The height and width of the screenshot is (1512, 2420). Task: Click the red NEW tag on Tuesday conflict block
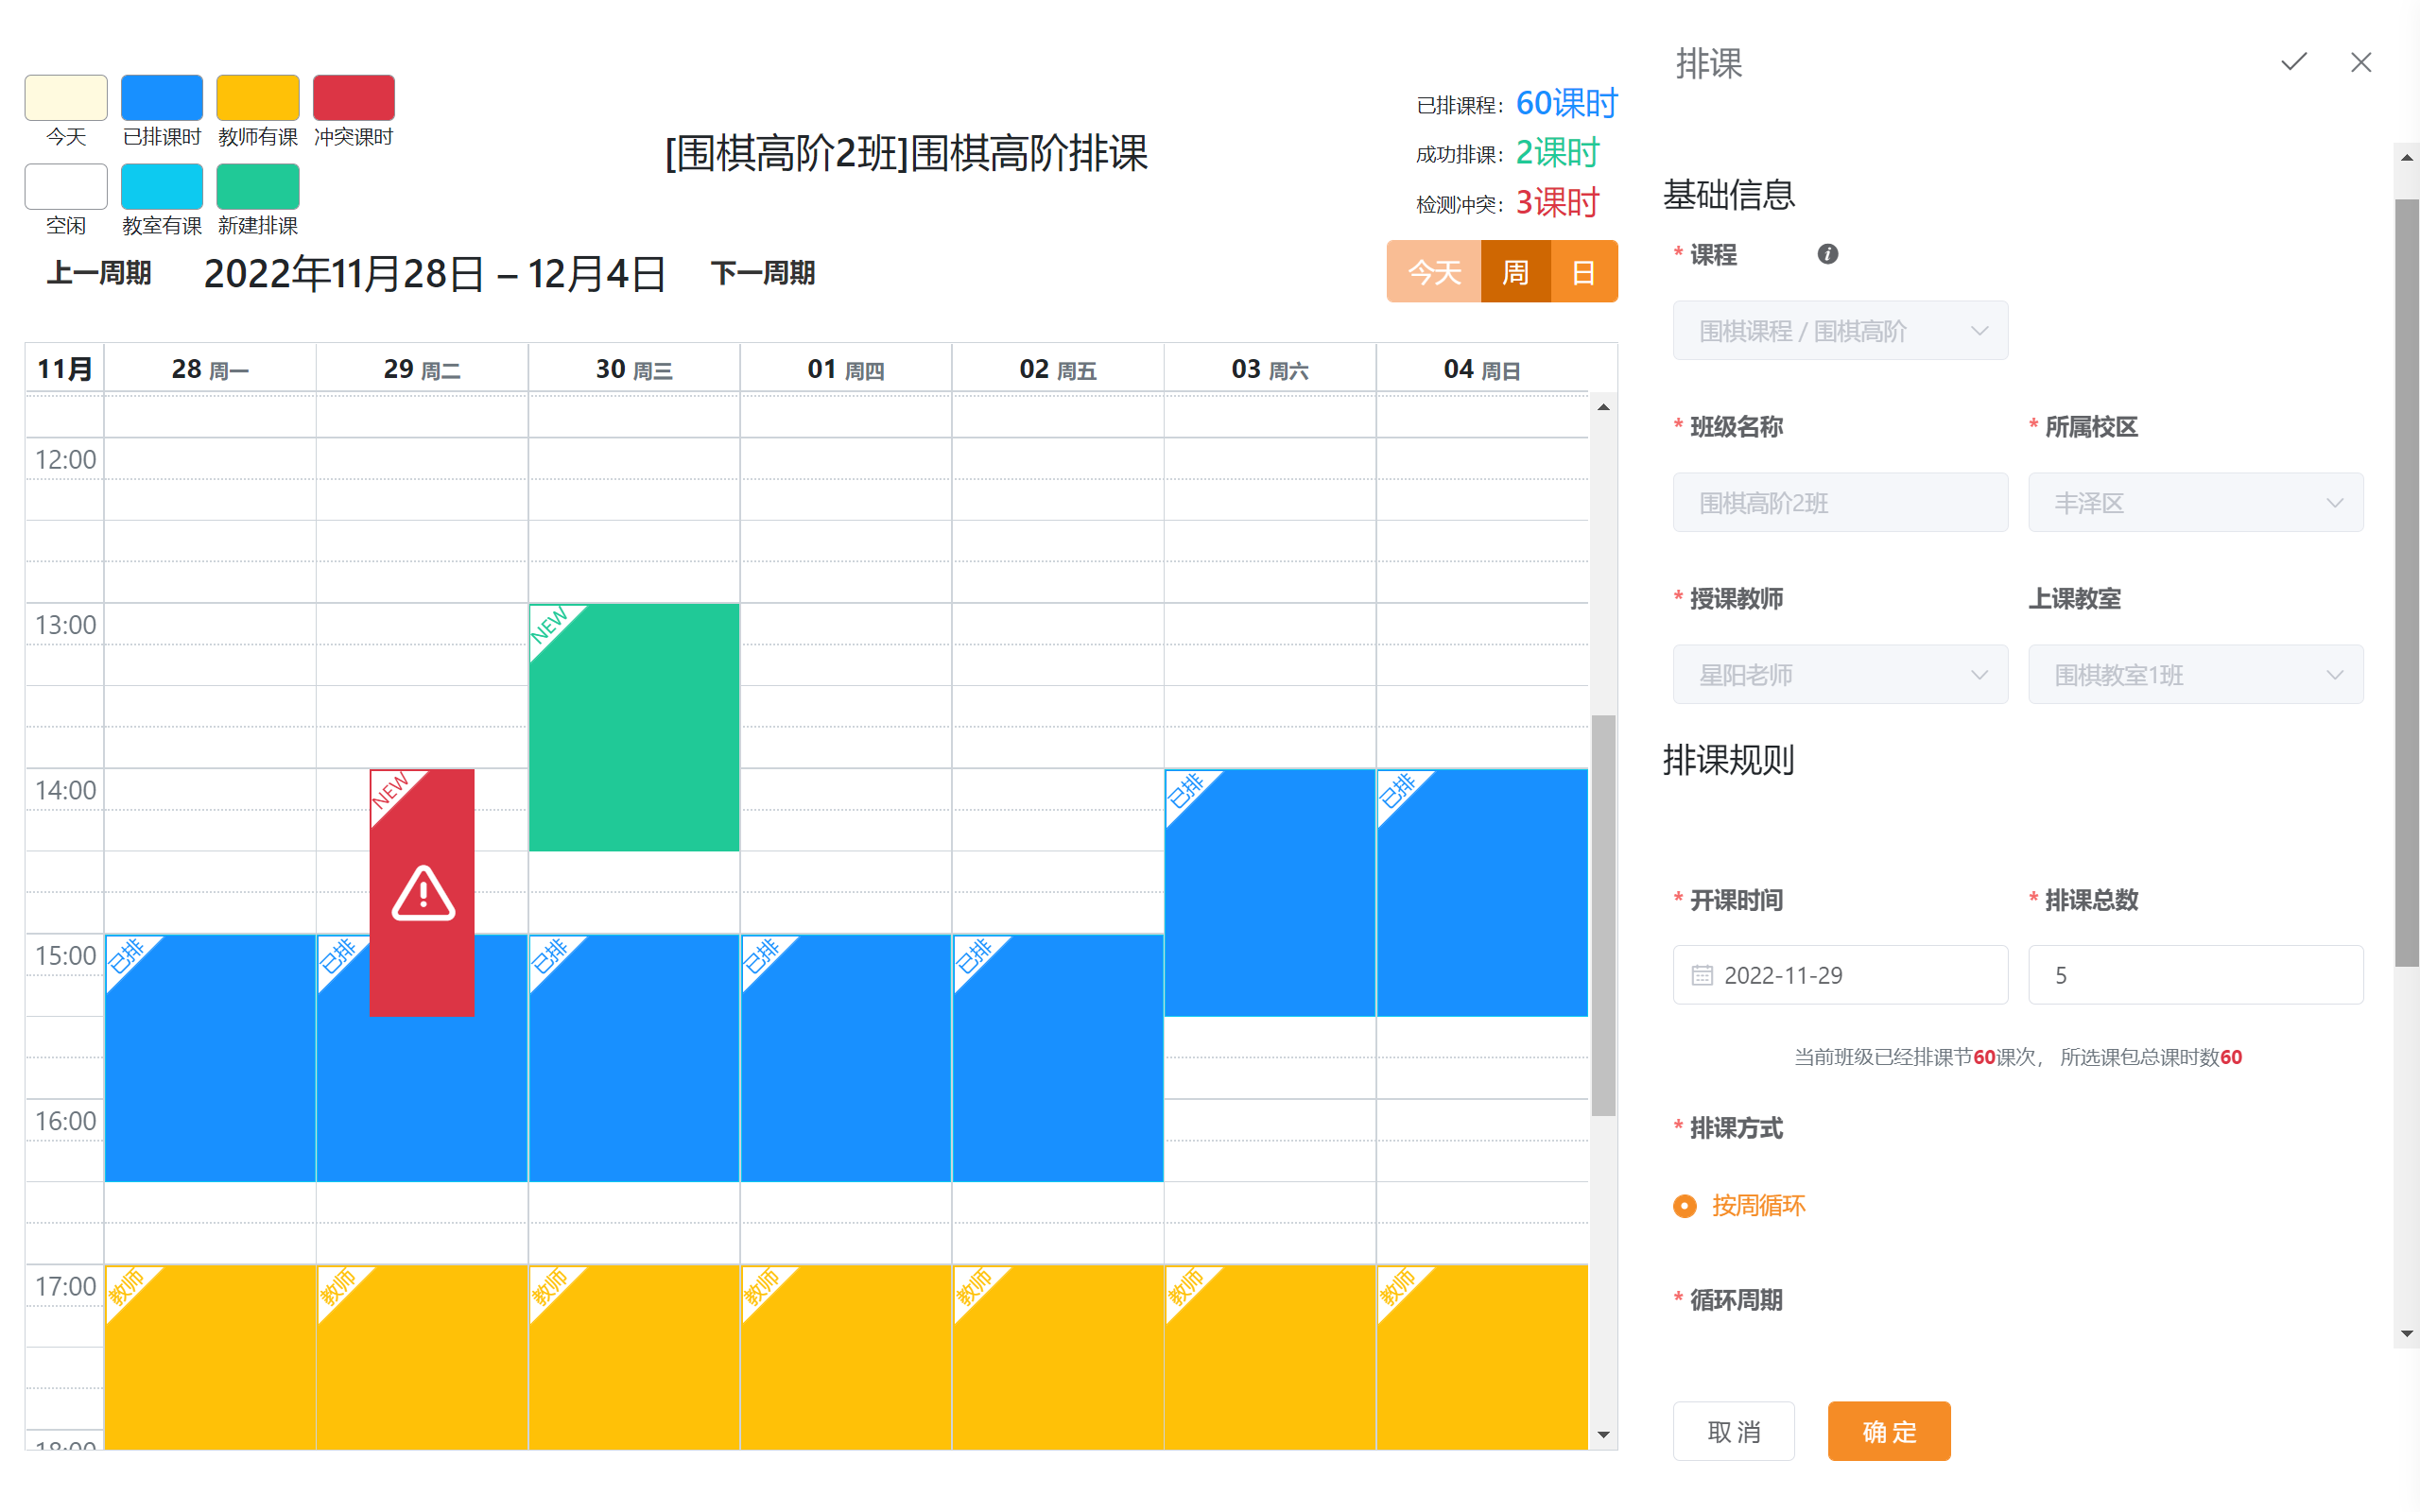click(x=391, y=791)
